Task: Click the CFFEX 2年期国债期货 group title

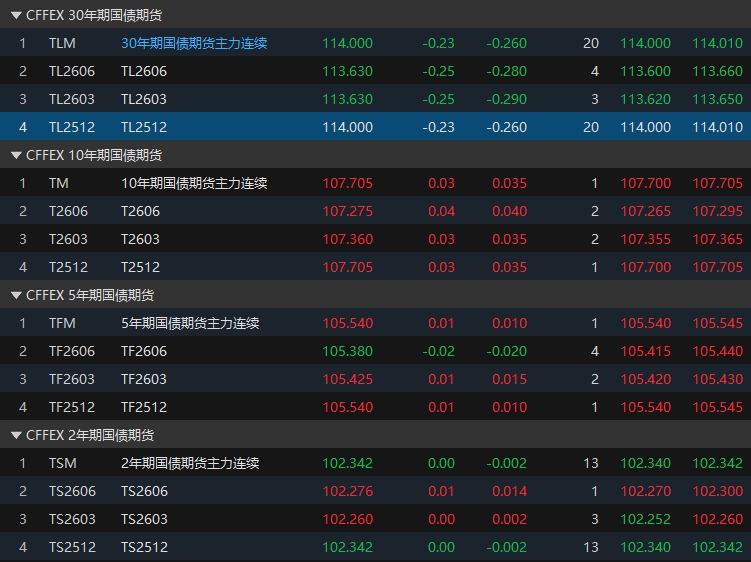Action: [x=90, y=435]
